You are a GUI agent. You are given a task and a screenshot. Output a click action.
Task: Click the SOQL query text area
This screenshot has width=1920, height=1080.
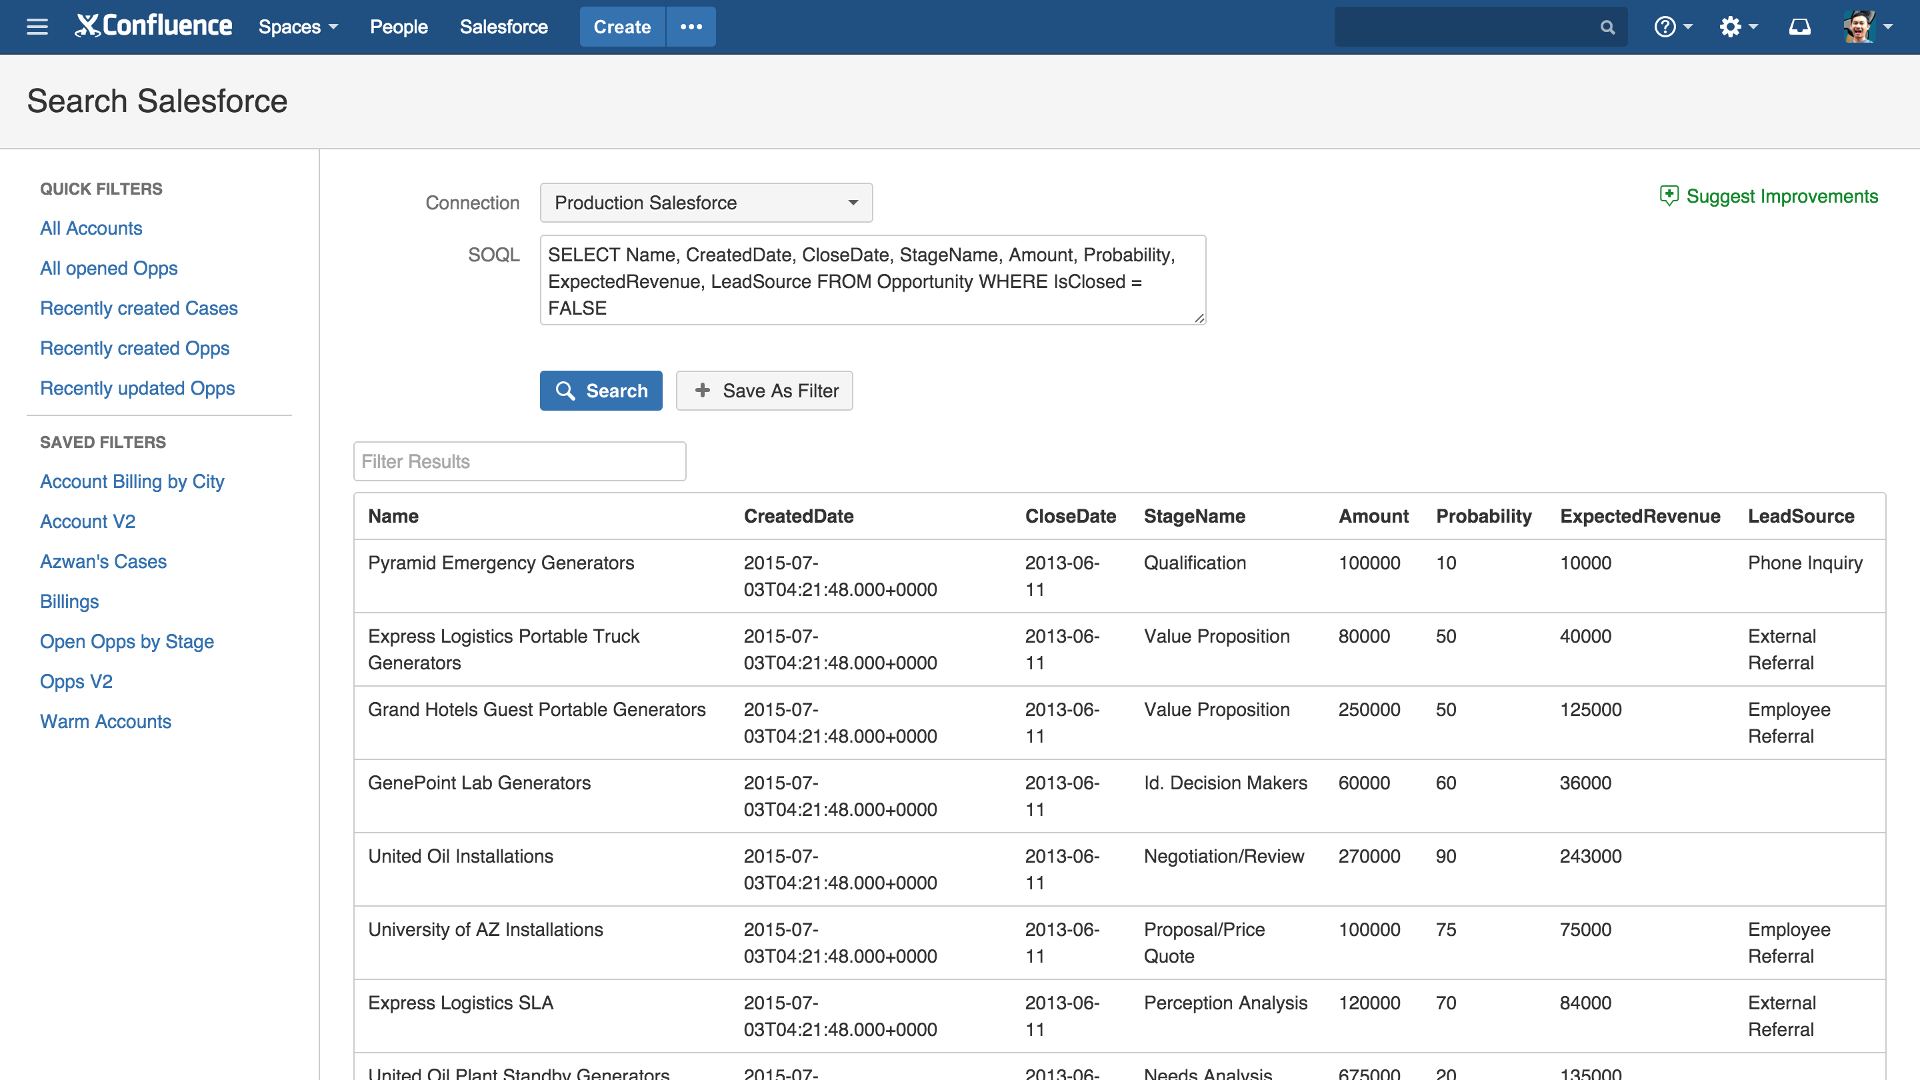(x=872, y=281)
